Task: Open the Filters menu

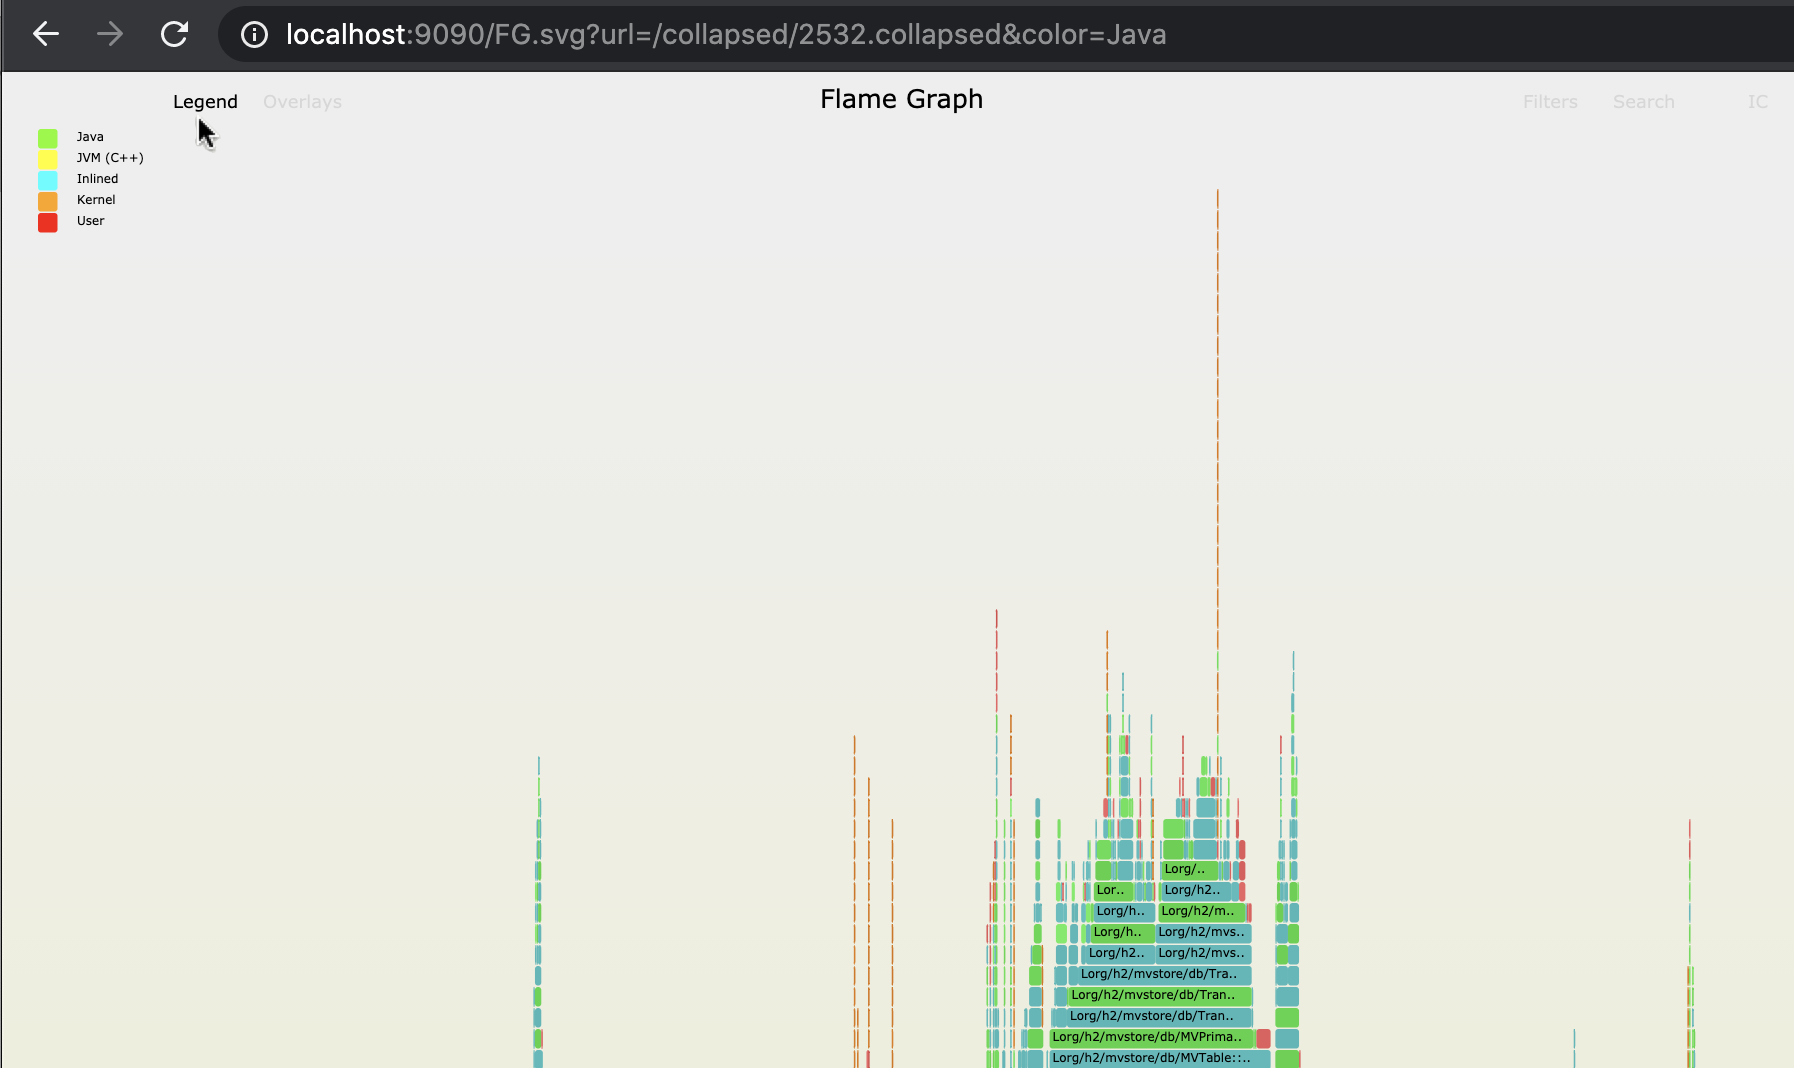Action: click(1550, 102)
